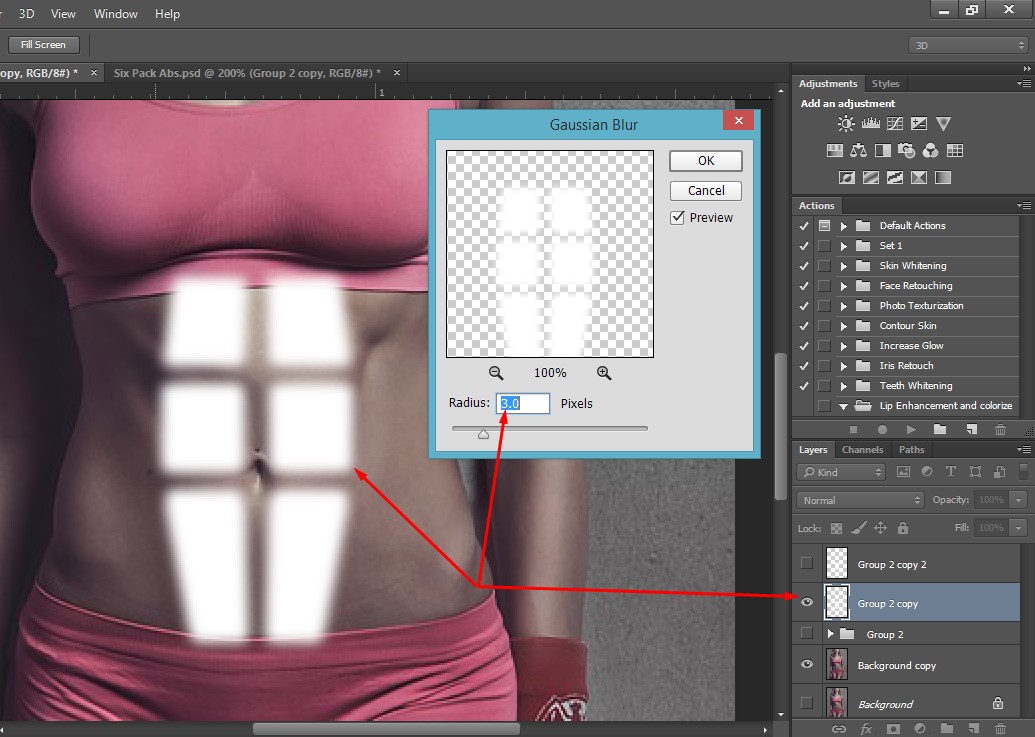This screenshot has height=737, width=1035.
Task: Uncheck the Preview checkbox
Action: pos(678,217)
